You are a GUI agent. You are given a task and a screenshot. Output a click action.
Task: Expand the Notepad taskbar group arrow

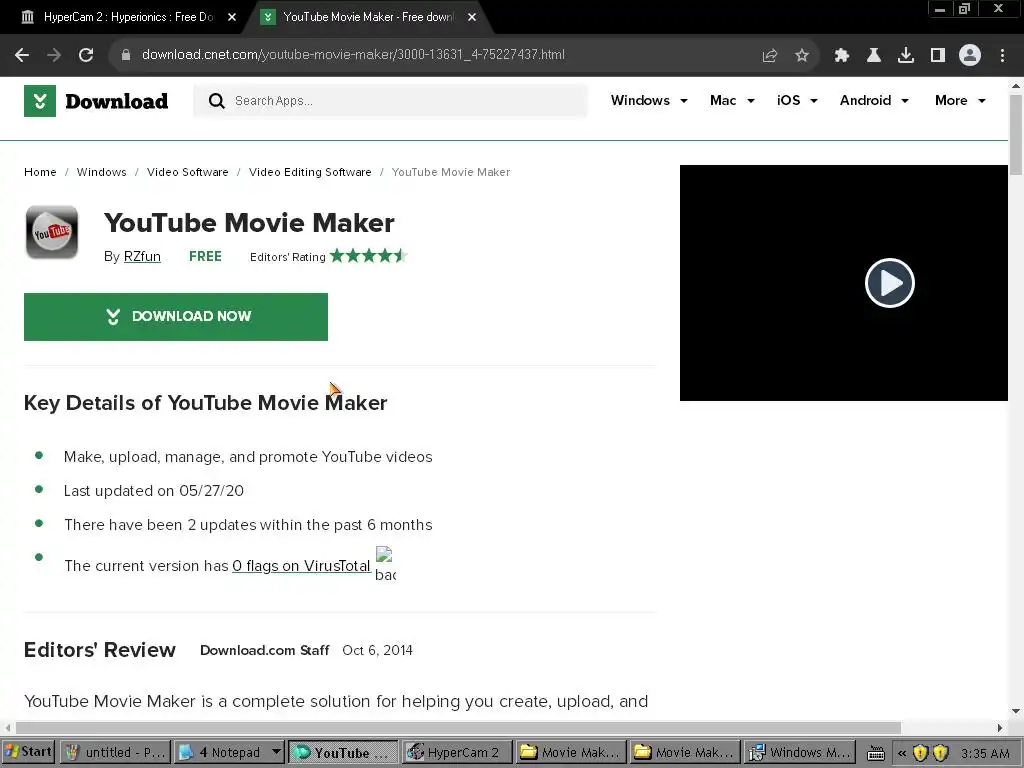(x=276, y=752)
